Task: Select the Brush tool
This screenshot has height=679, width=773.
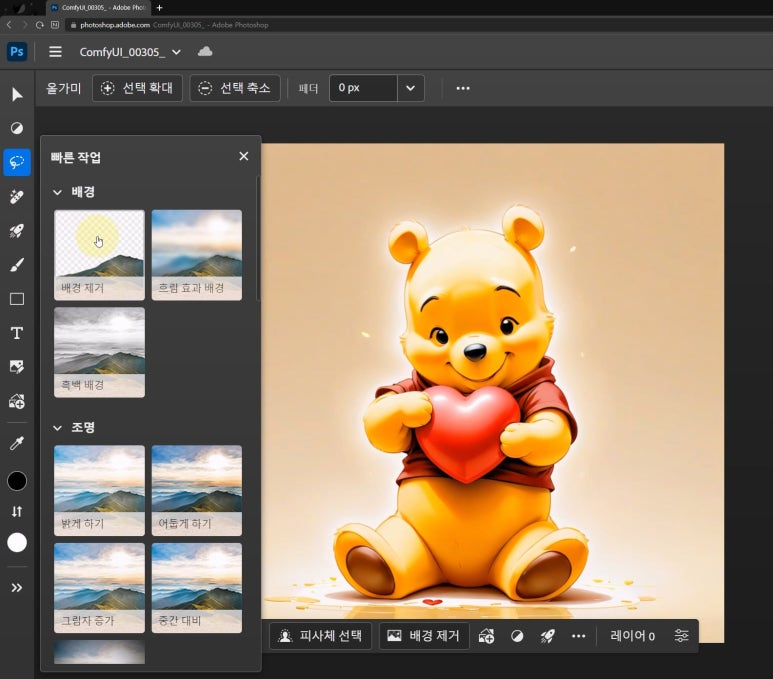Action: click(x=17, y=265)
